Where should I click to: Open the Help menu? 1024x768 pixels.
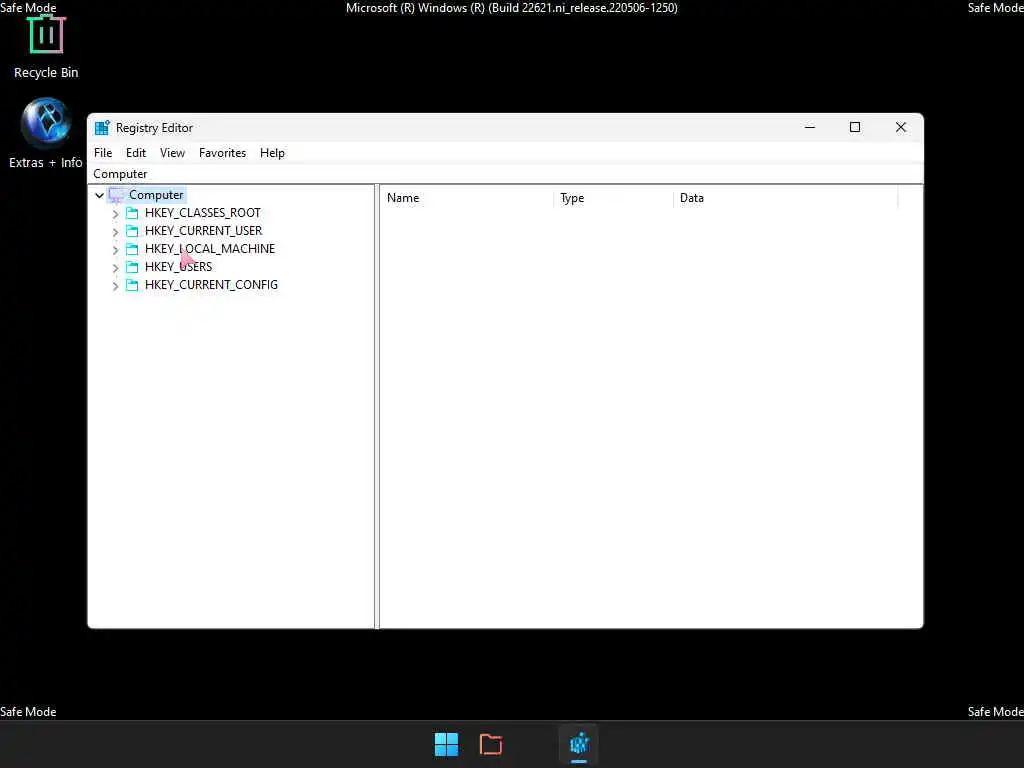click(272, 153)
